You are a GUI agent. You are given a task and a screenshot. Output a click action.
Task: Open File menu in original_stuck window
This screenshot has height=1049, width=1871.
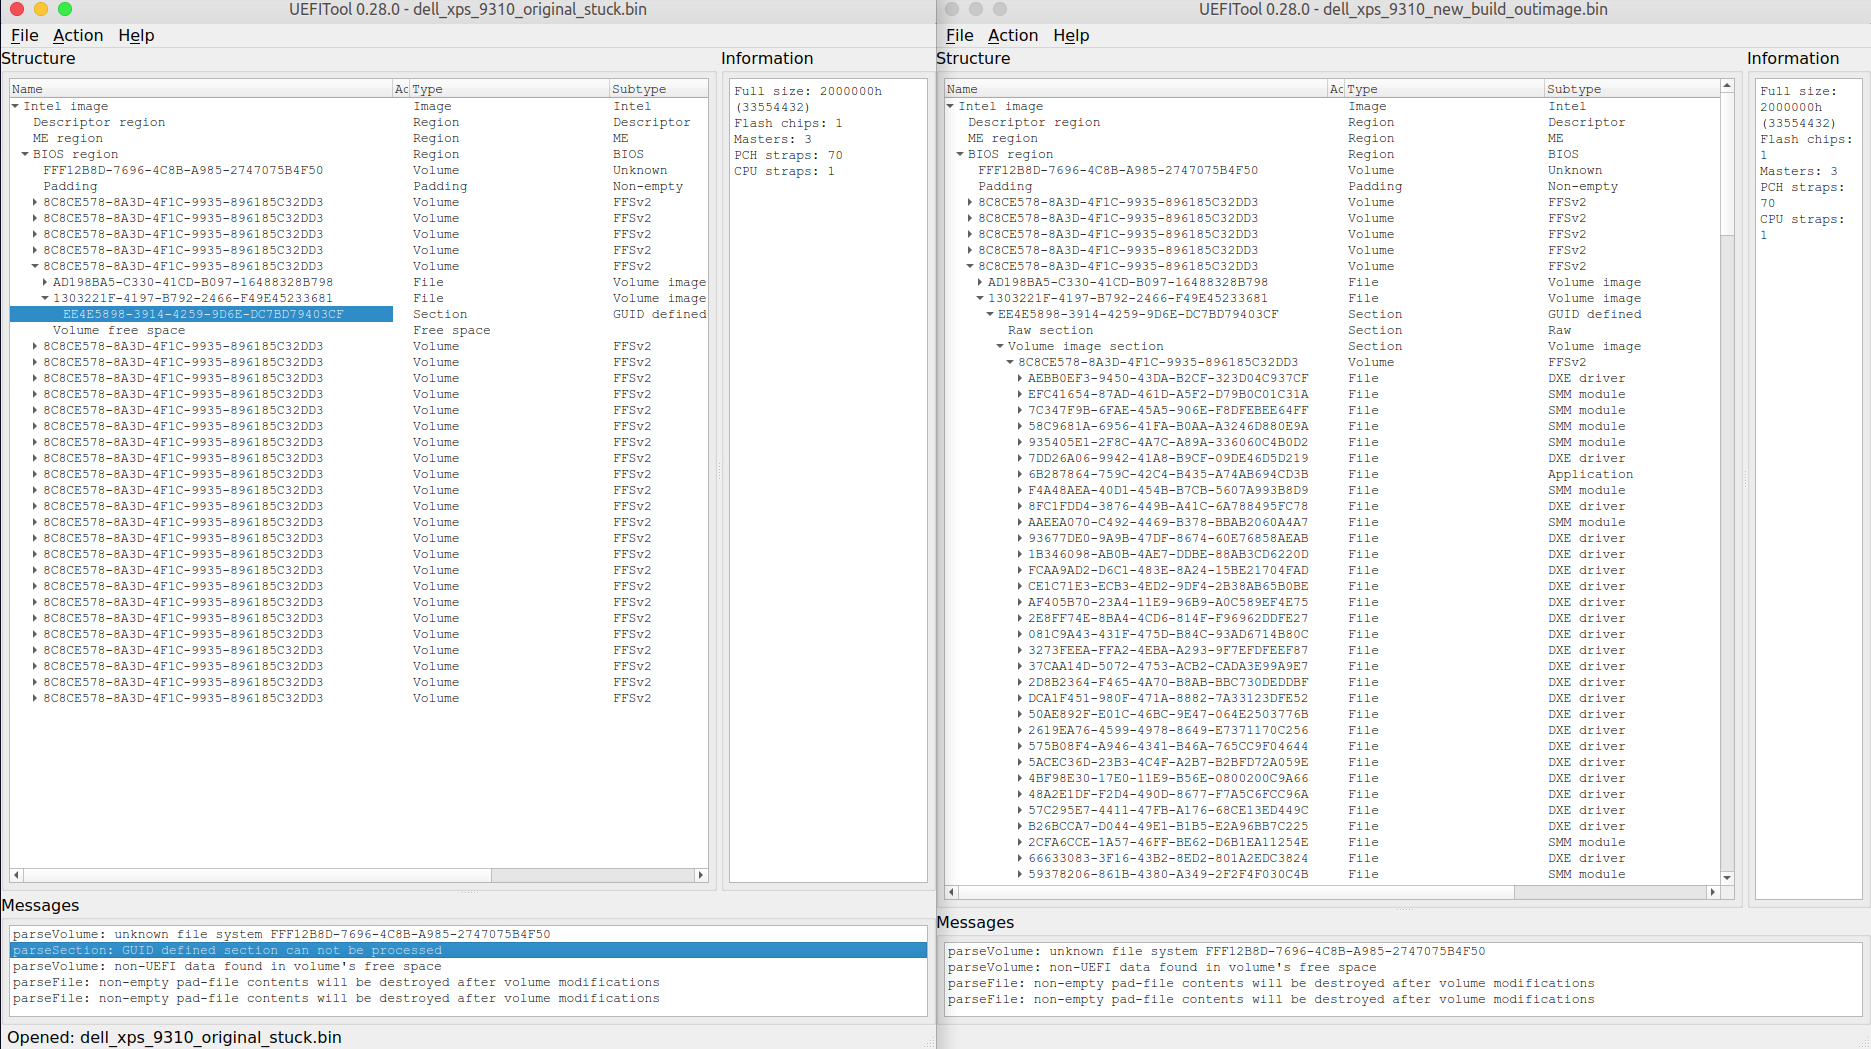[24, 35]
